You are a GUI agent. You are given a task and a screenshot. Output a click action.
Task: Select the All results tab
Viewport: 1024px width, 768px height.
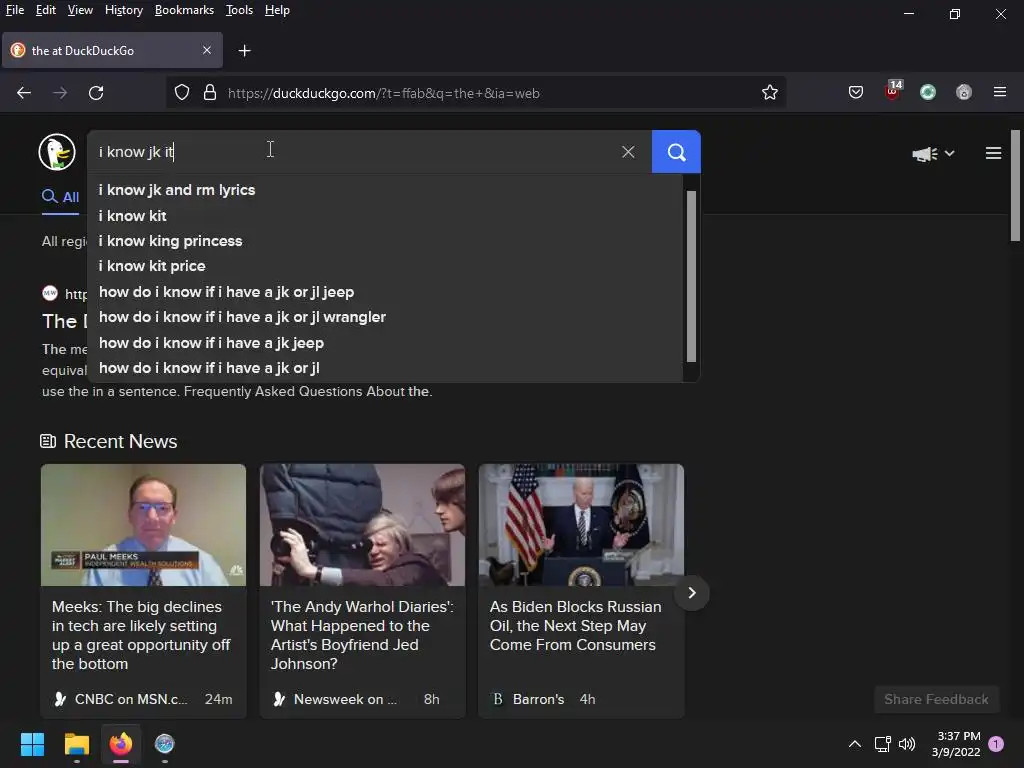[x=61, y=197]
